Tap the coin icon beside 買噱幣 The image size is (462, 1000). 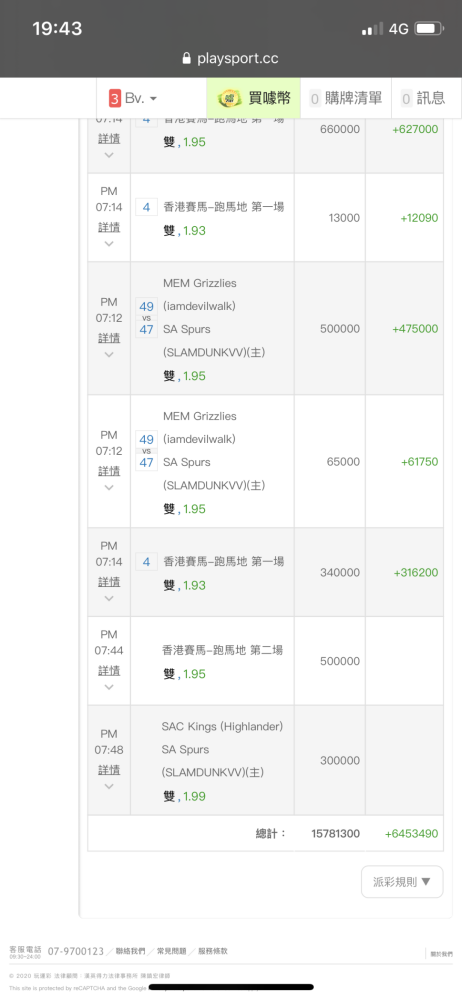[230, 98]
